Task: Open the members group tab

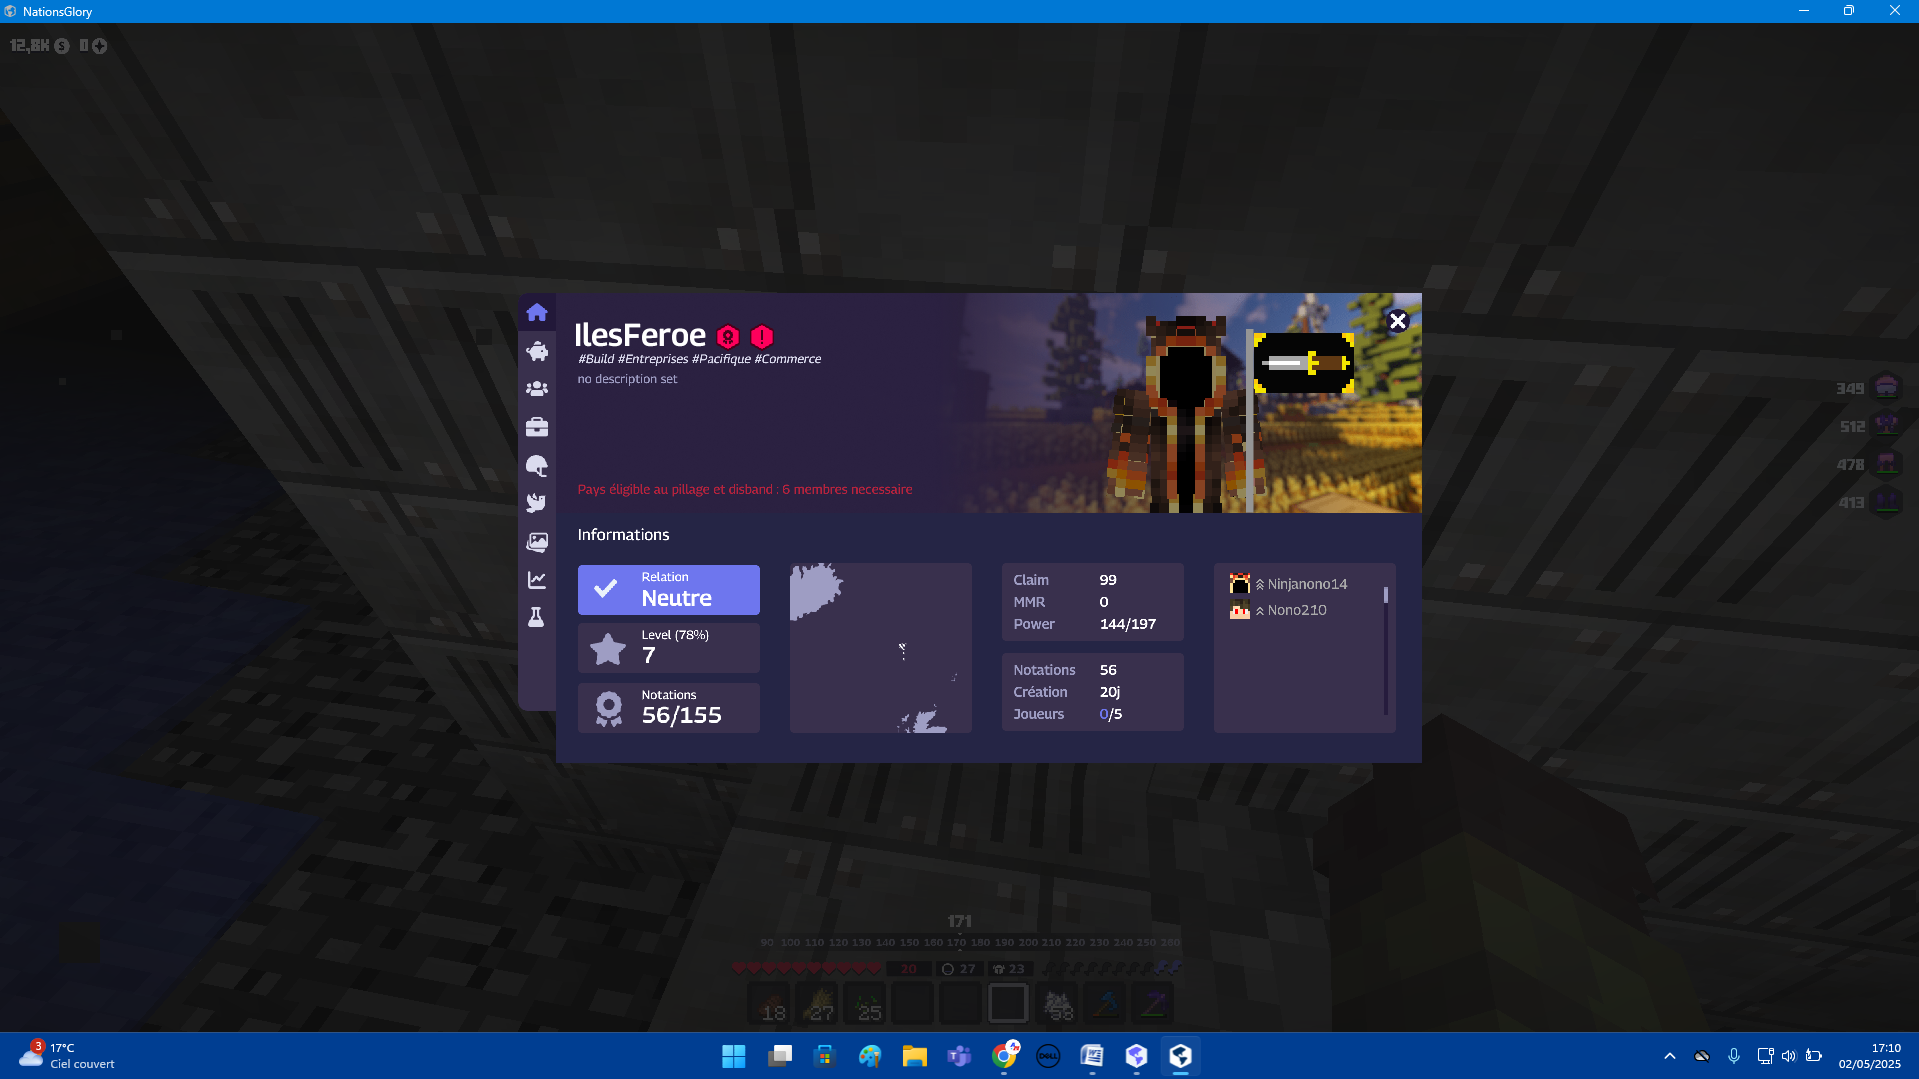Action: click(x=537, y=388)
